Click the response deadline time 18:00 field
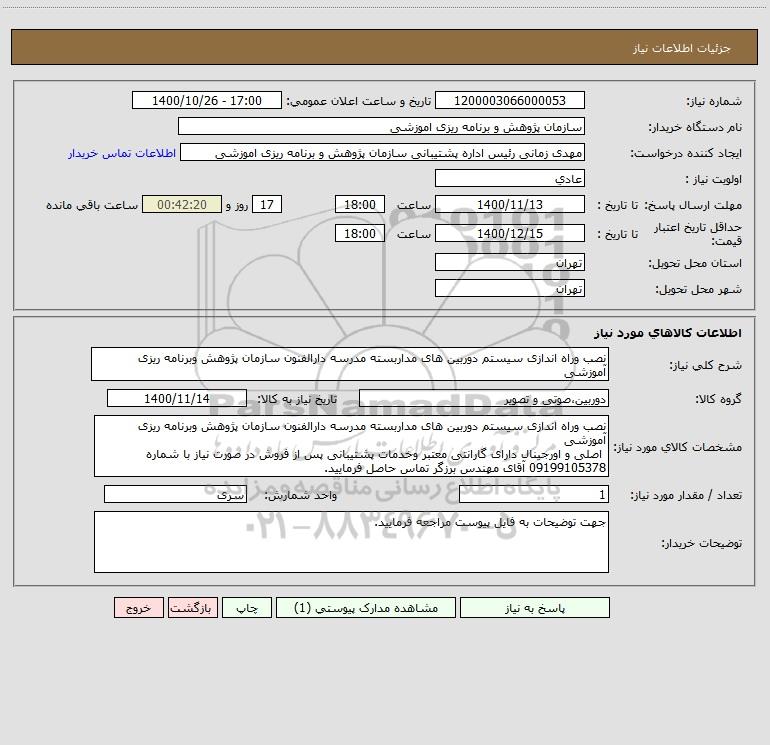Image resolution: width=770 pixels, height=745 pixels. (x=359, y=204)
